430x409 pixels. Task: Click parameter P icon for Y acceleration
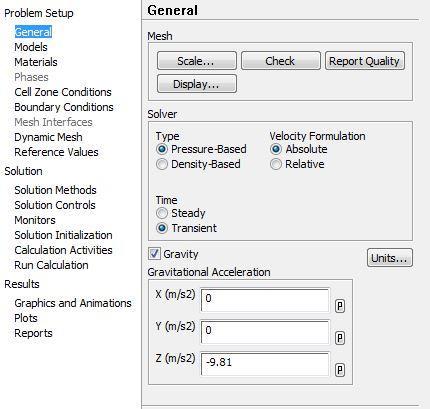340,338
